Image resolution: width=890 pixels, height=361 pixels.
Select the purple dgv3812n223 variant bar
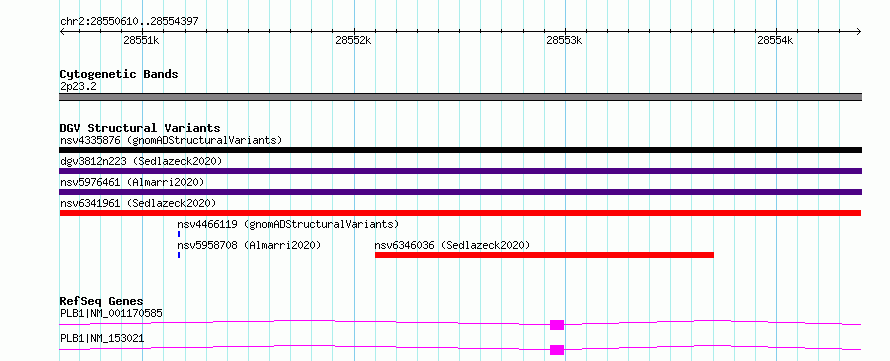tap(460, 171)
